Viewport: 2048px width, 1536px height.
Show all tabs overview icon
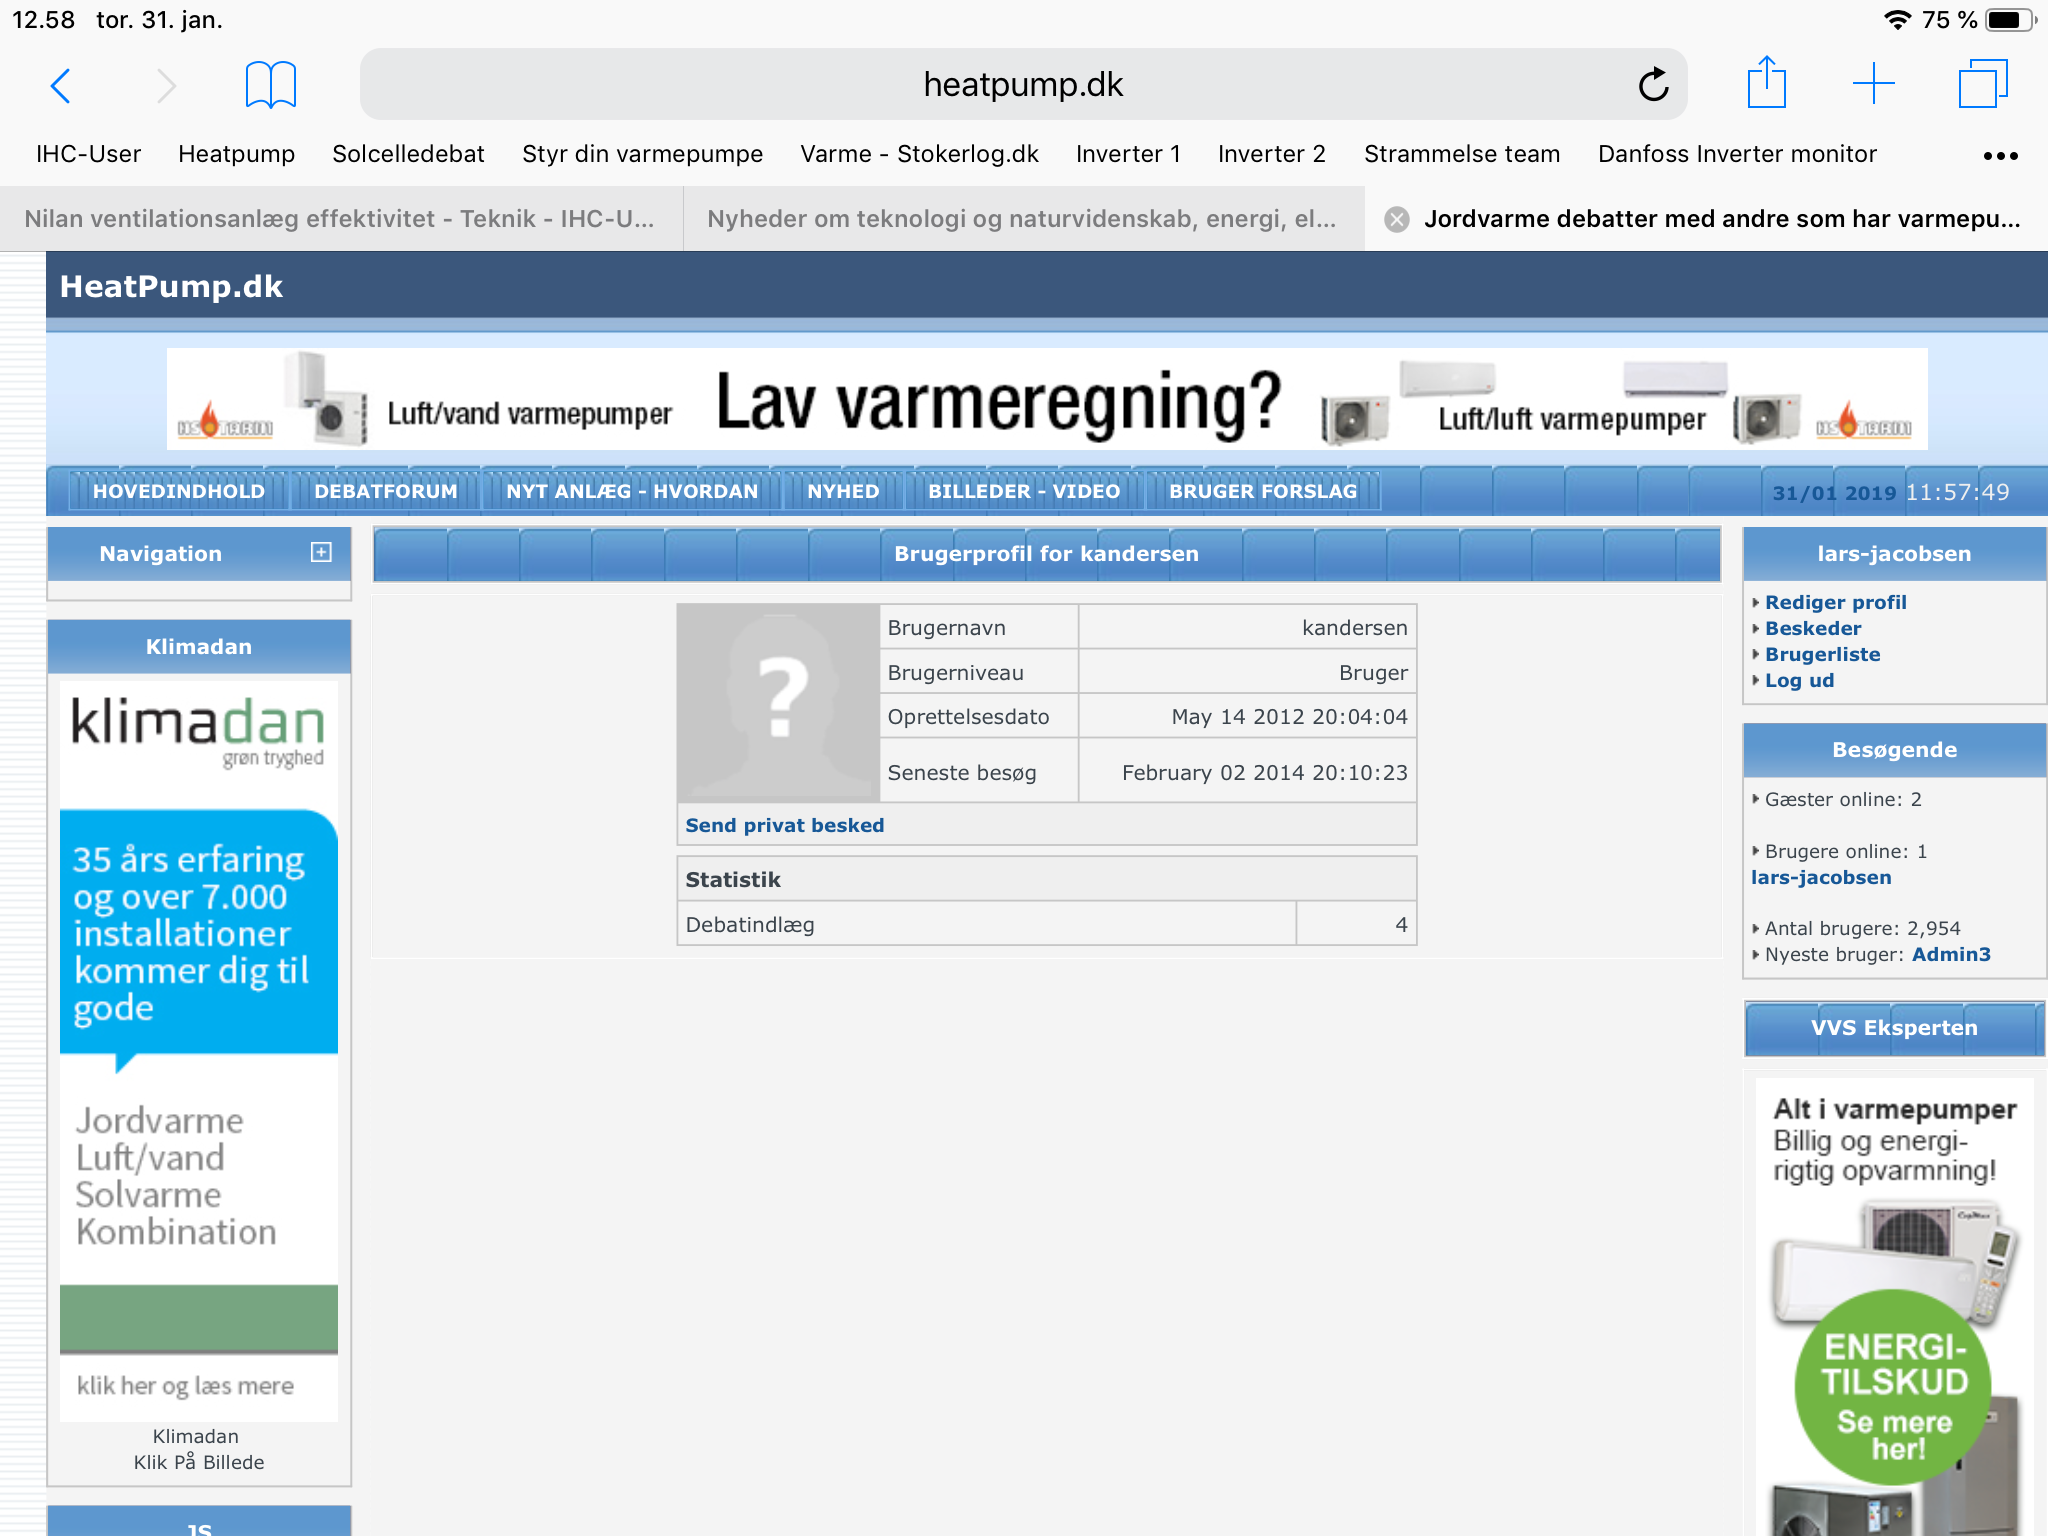pyautogui.click(x=1982, y=84)
